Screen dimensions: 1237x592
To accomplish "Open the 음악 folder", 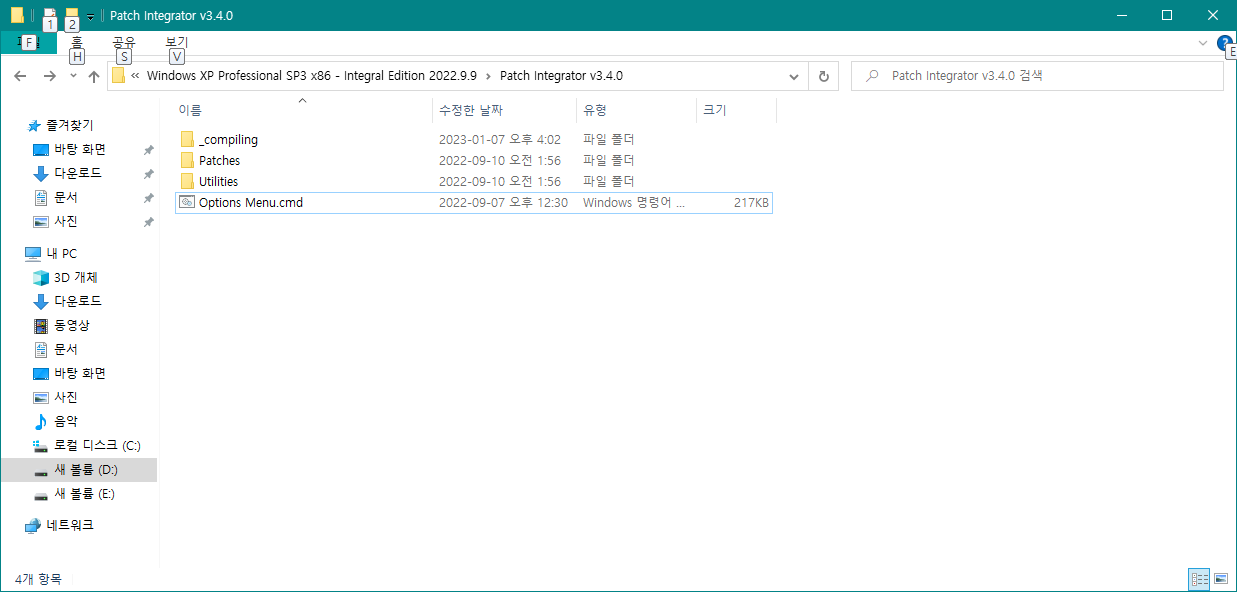I will (66, 421).
